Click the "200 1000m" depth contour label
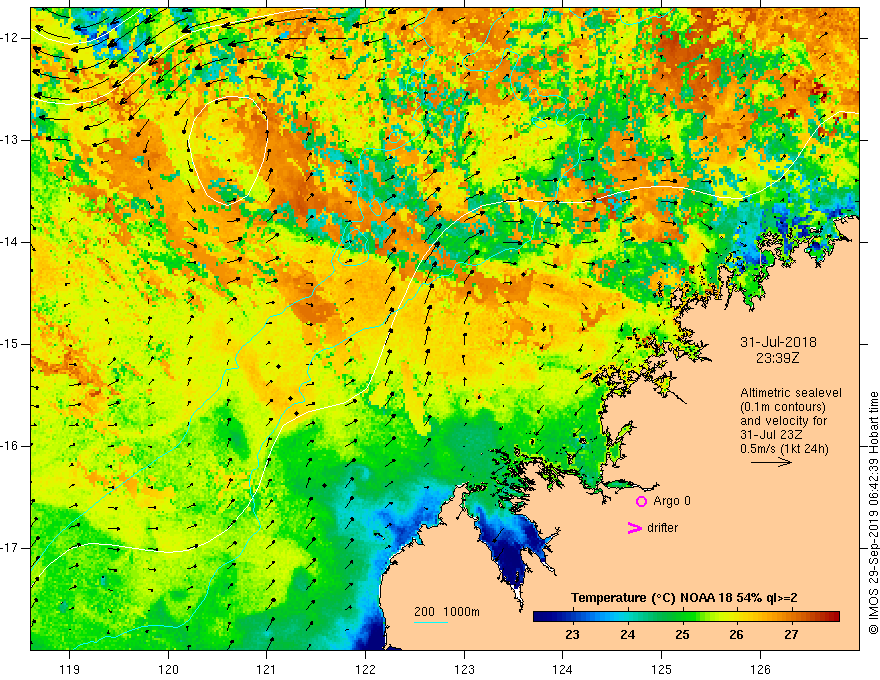Viewport: 880px width, 680px height. tap(447, 612)
